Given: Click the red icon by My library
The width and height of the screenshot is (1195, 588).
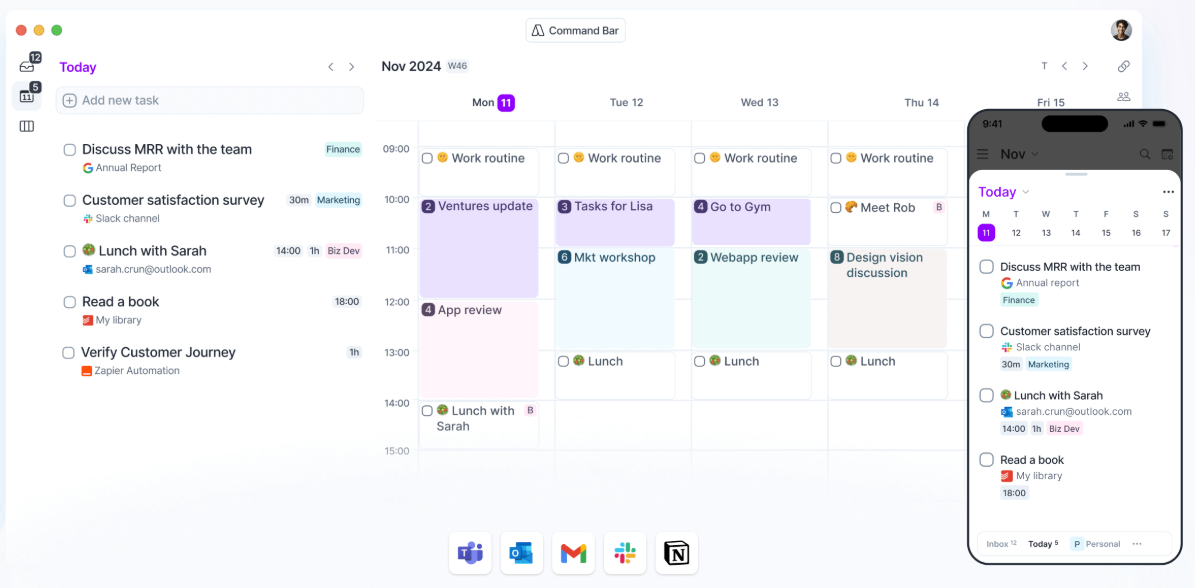Looking at the screenshot, I should pos(88,320).
